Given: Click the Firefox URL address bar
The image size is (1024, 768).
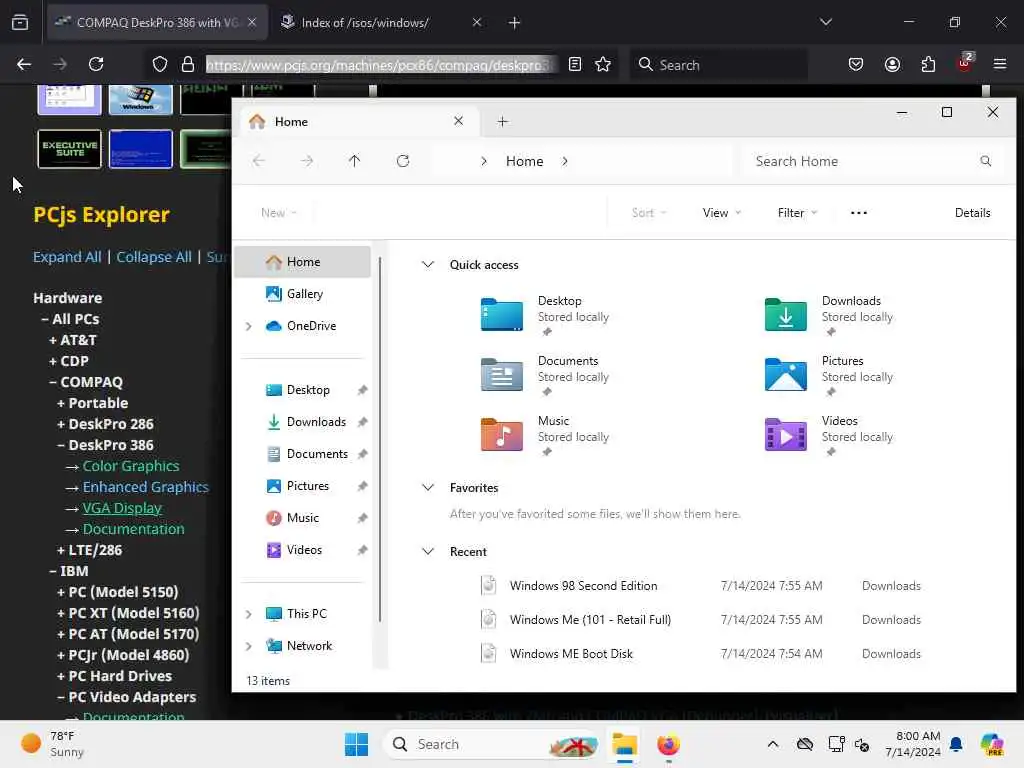Looking at the screenshot, I should click(381, 65).
